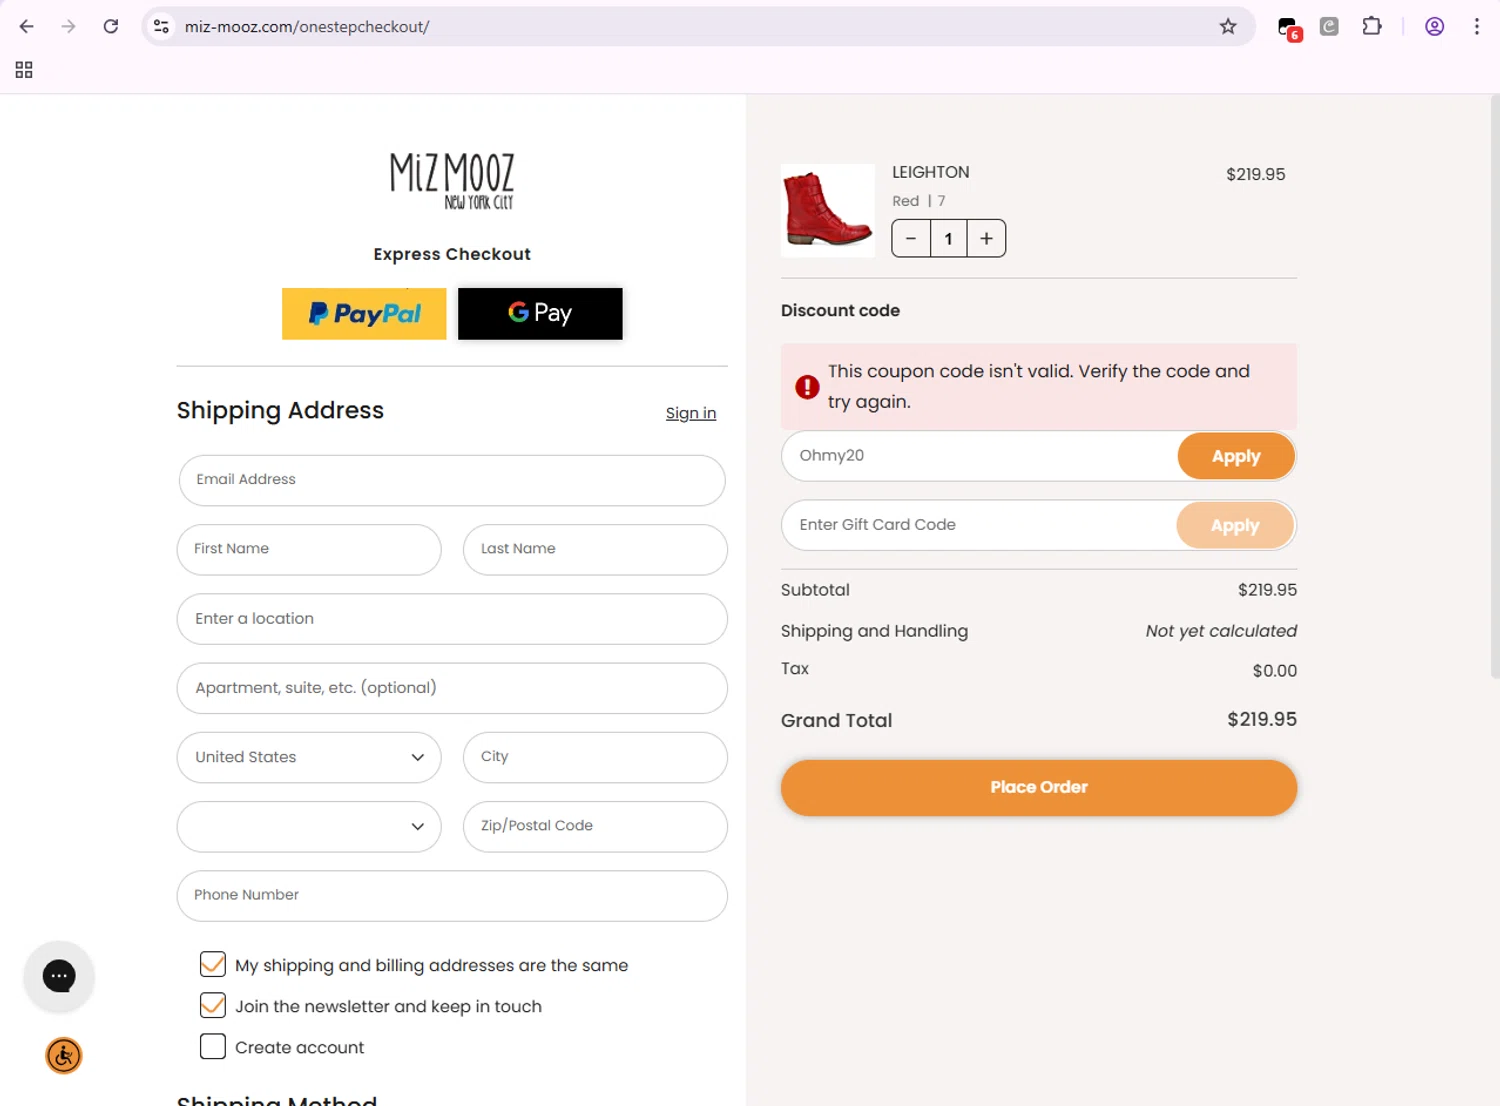Open the accessibility options widget
1500x1106 pixels.
click(x=64, y=1056)
